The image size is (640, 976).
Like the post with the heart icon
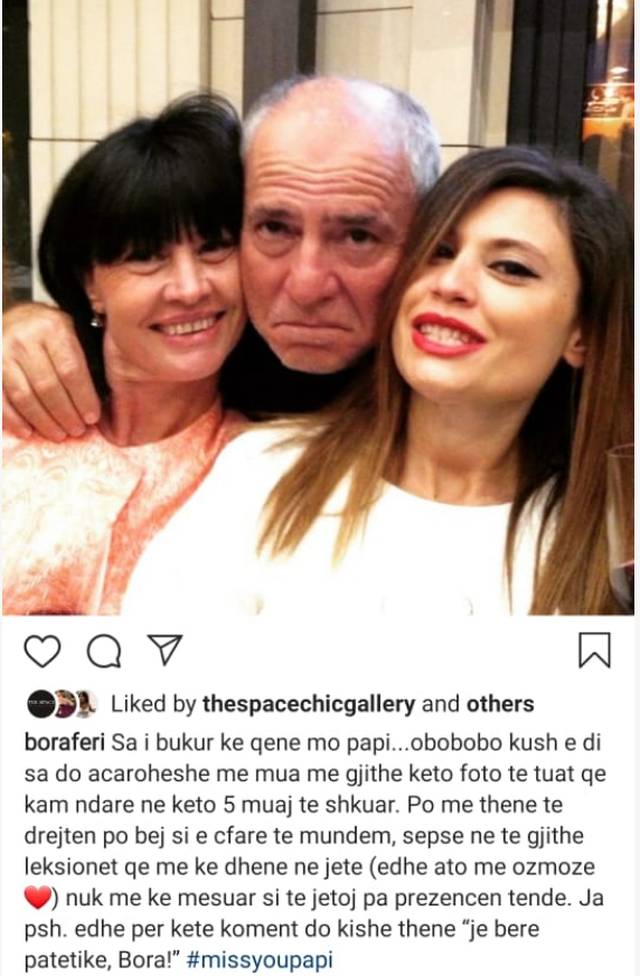[42, 651]
